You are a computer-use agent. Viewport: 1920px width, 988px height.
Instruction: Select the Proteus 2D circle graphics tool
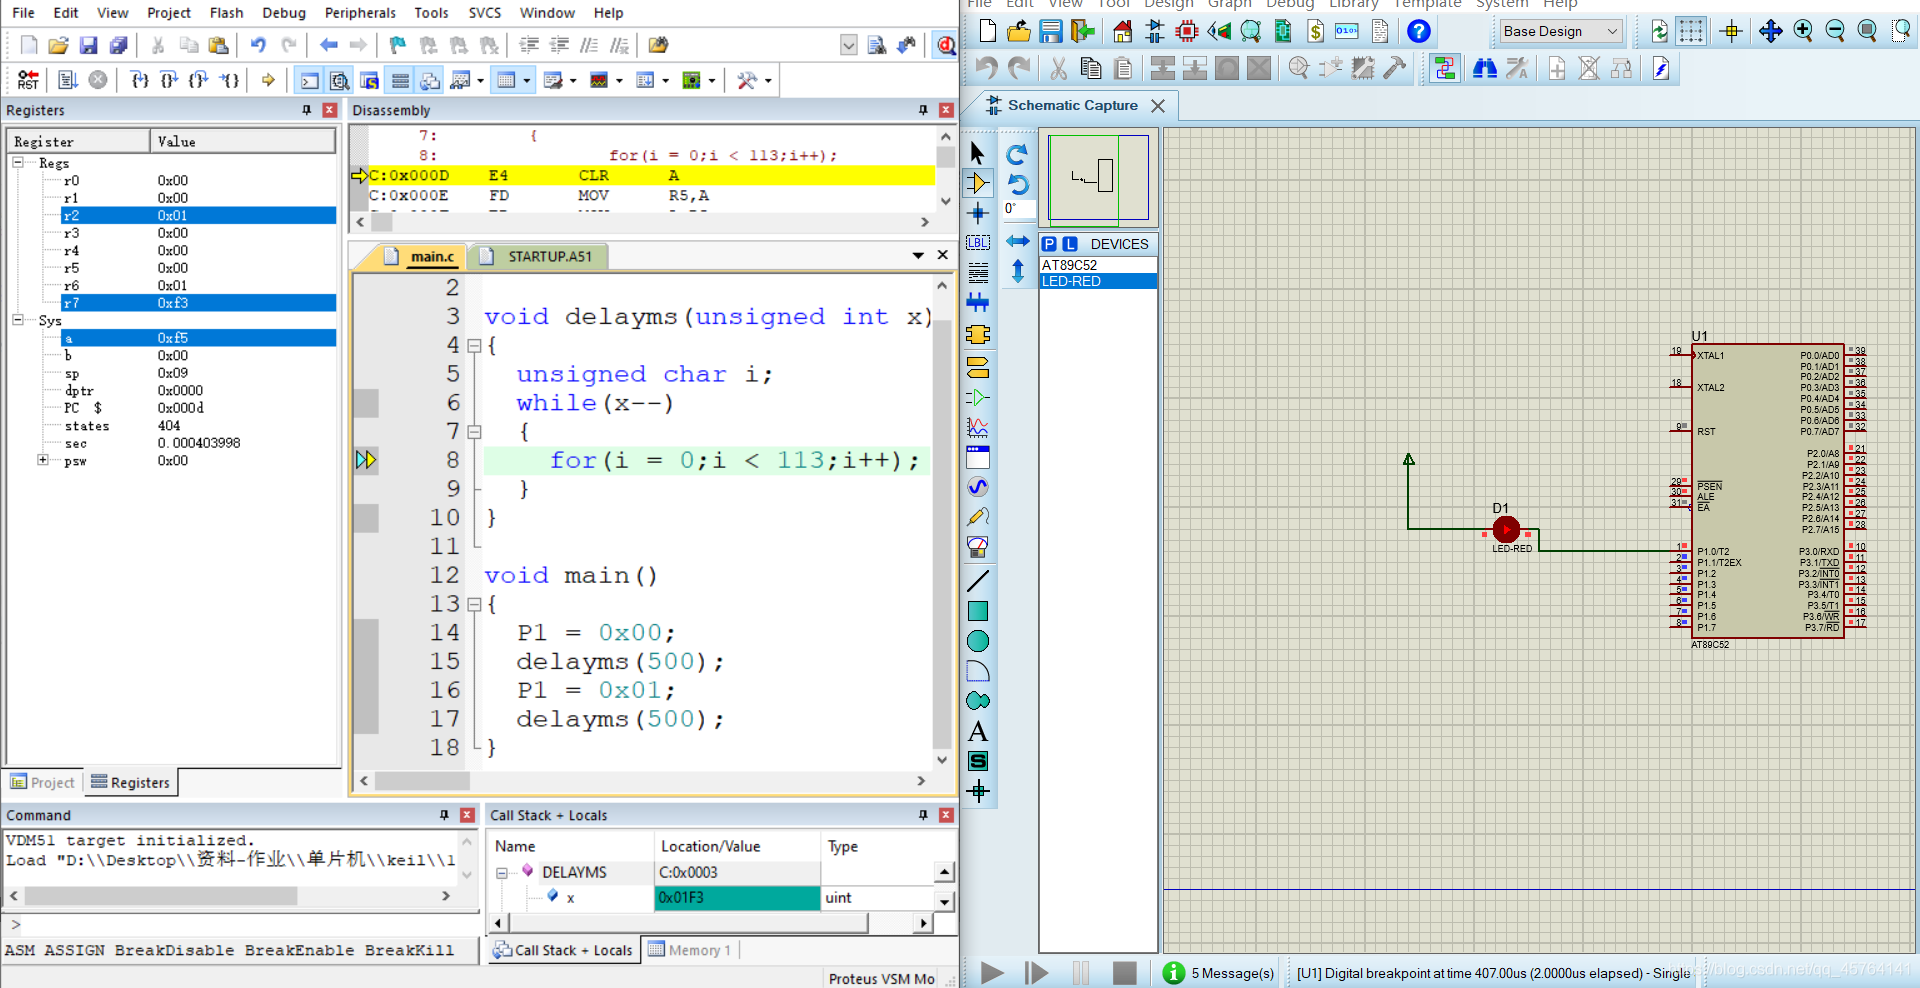[978, 641]
